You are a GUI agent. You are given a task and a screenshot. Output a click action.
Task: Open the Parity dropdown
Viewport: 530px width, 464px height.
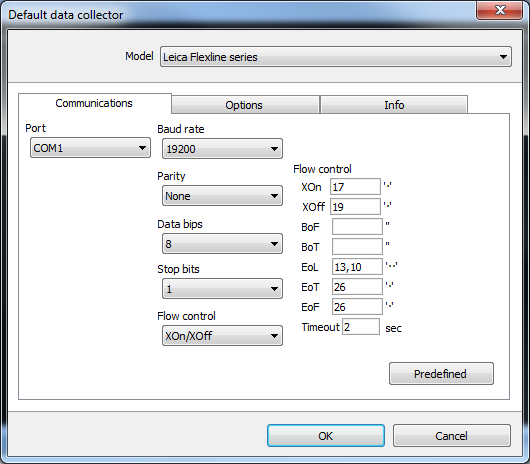click(x=222, y=196)
